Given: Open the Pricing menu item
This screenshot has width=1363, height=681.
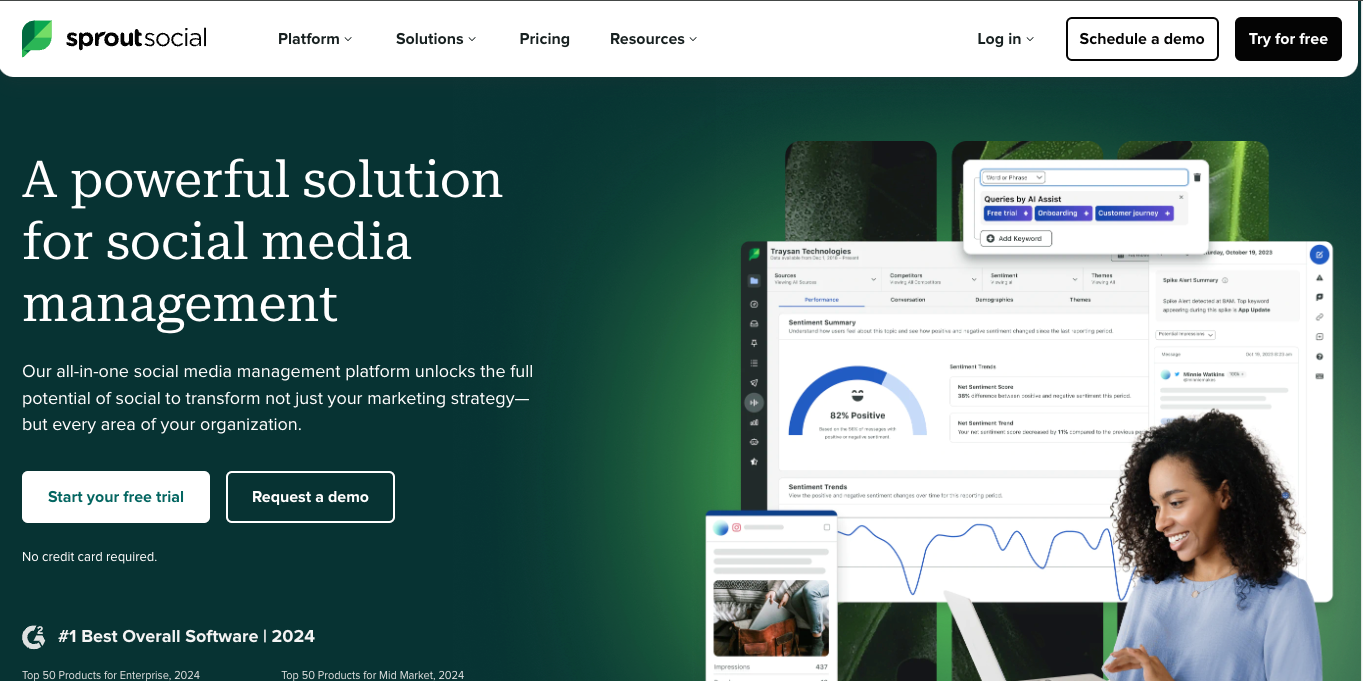Looking at the screenshot, I should 544,38.
